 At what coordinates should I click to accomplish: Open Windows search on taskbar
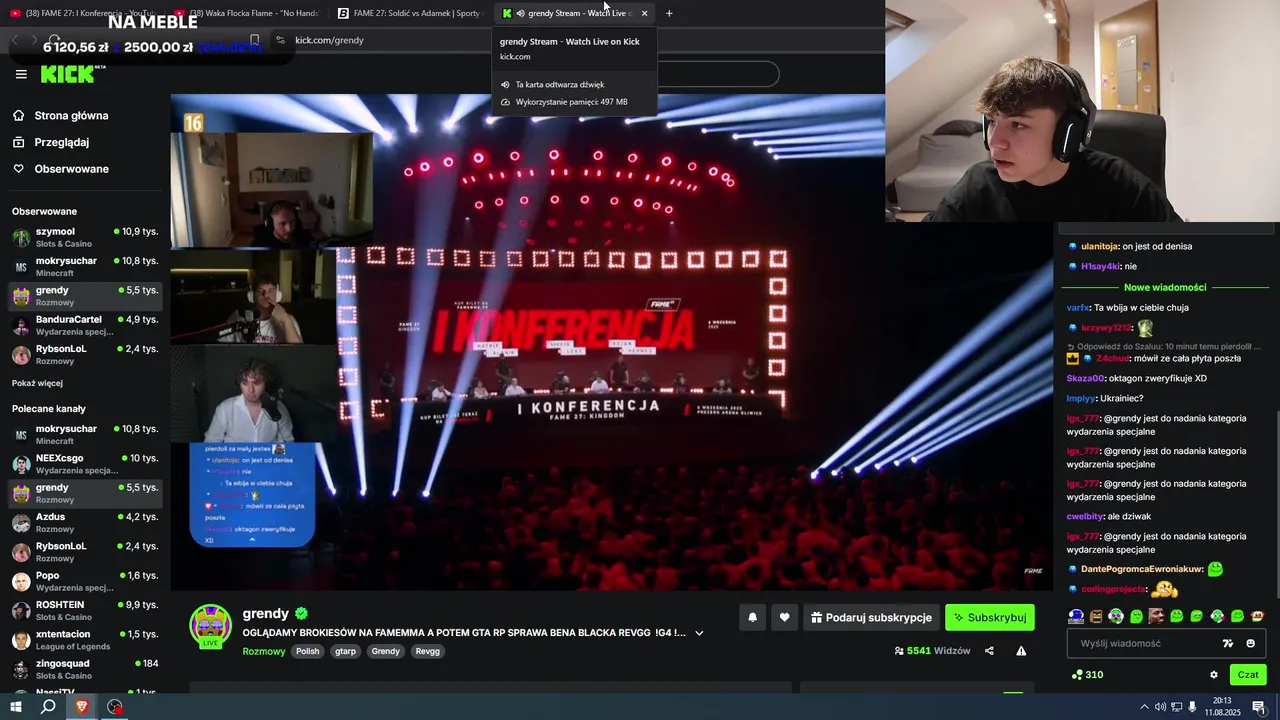[x=48, y=706]
